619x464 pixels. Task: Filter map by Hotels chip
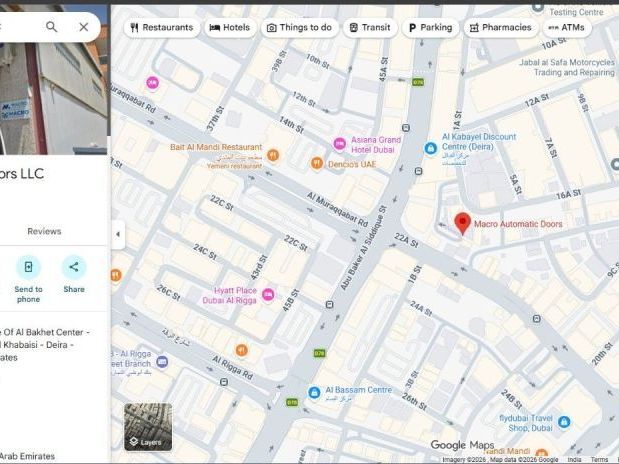point(230,28)
